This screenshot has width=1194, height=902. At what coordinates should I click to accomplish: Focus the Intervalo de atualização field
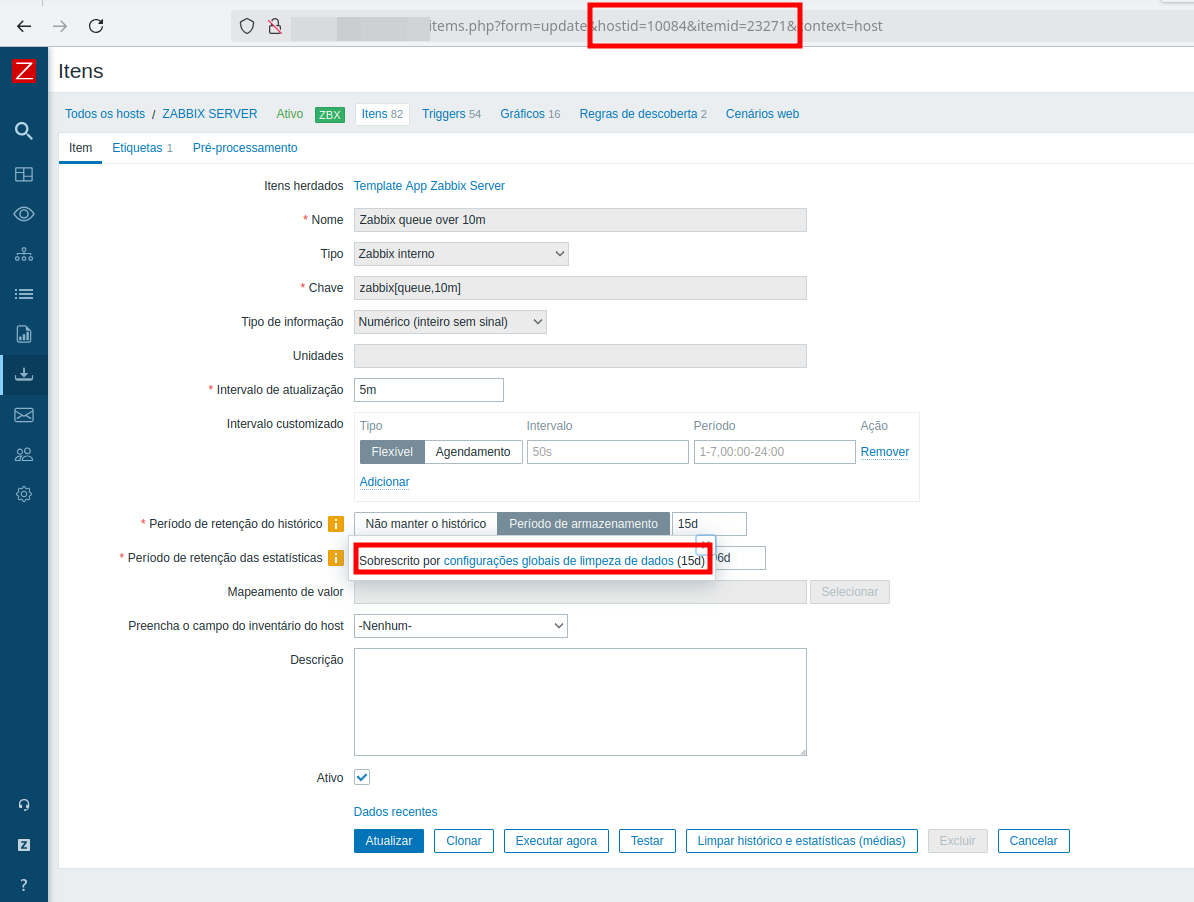tap(429, 390)
